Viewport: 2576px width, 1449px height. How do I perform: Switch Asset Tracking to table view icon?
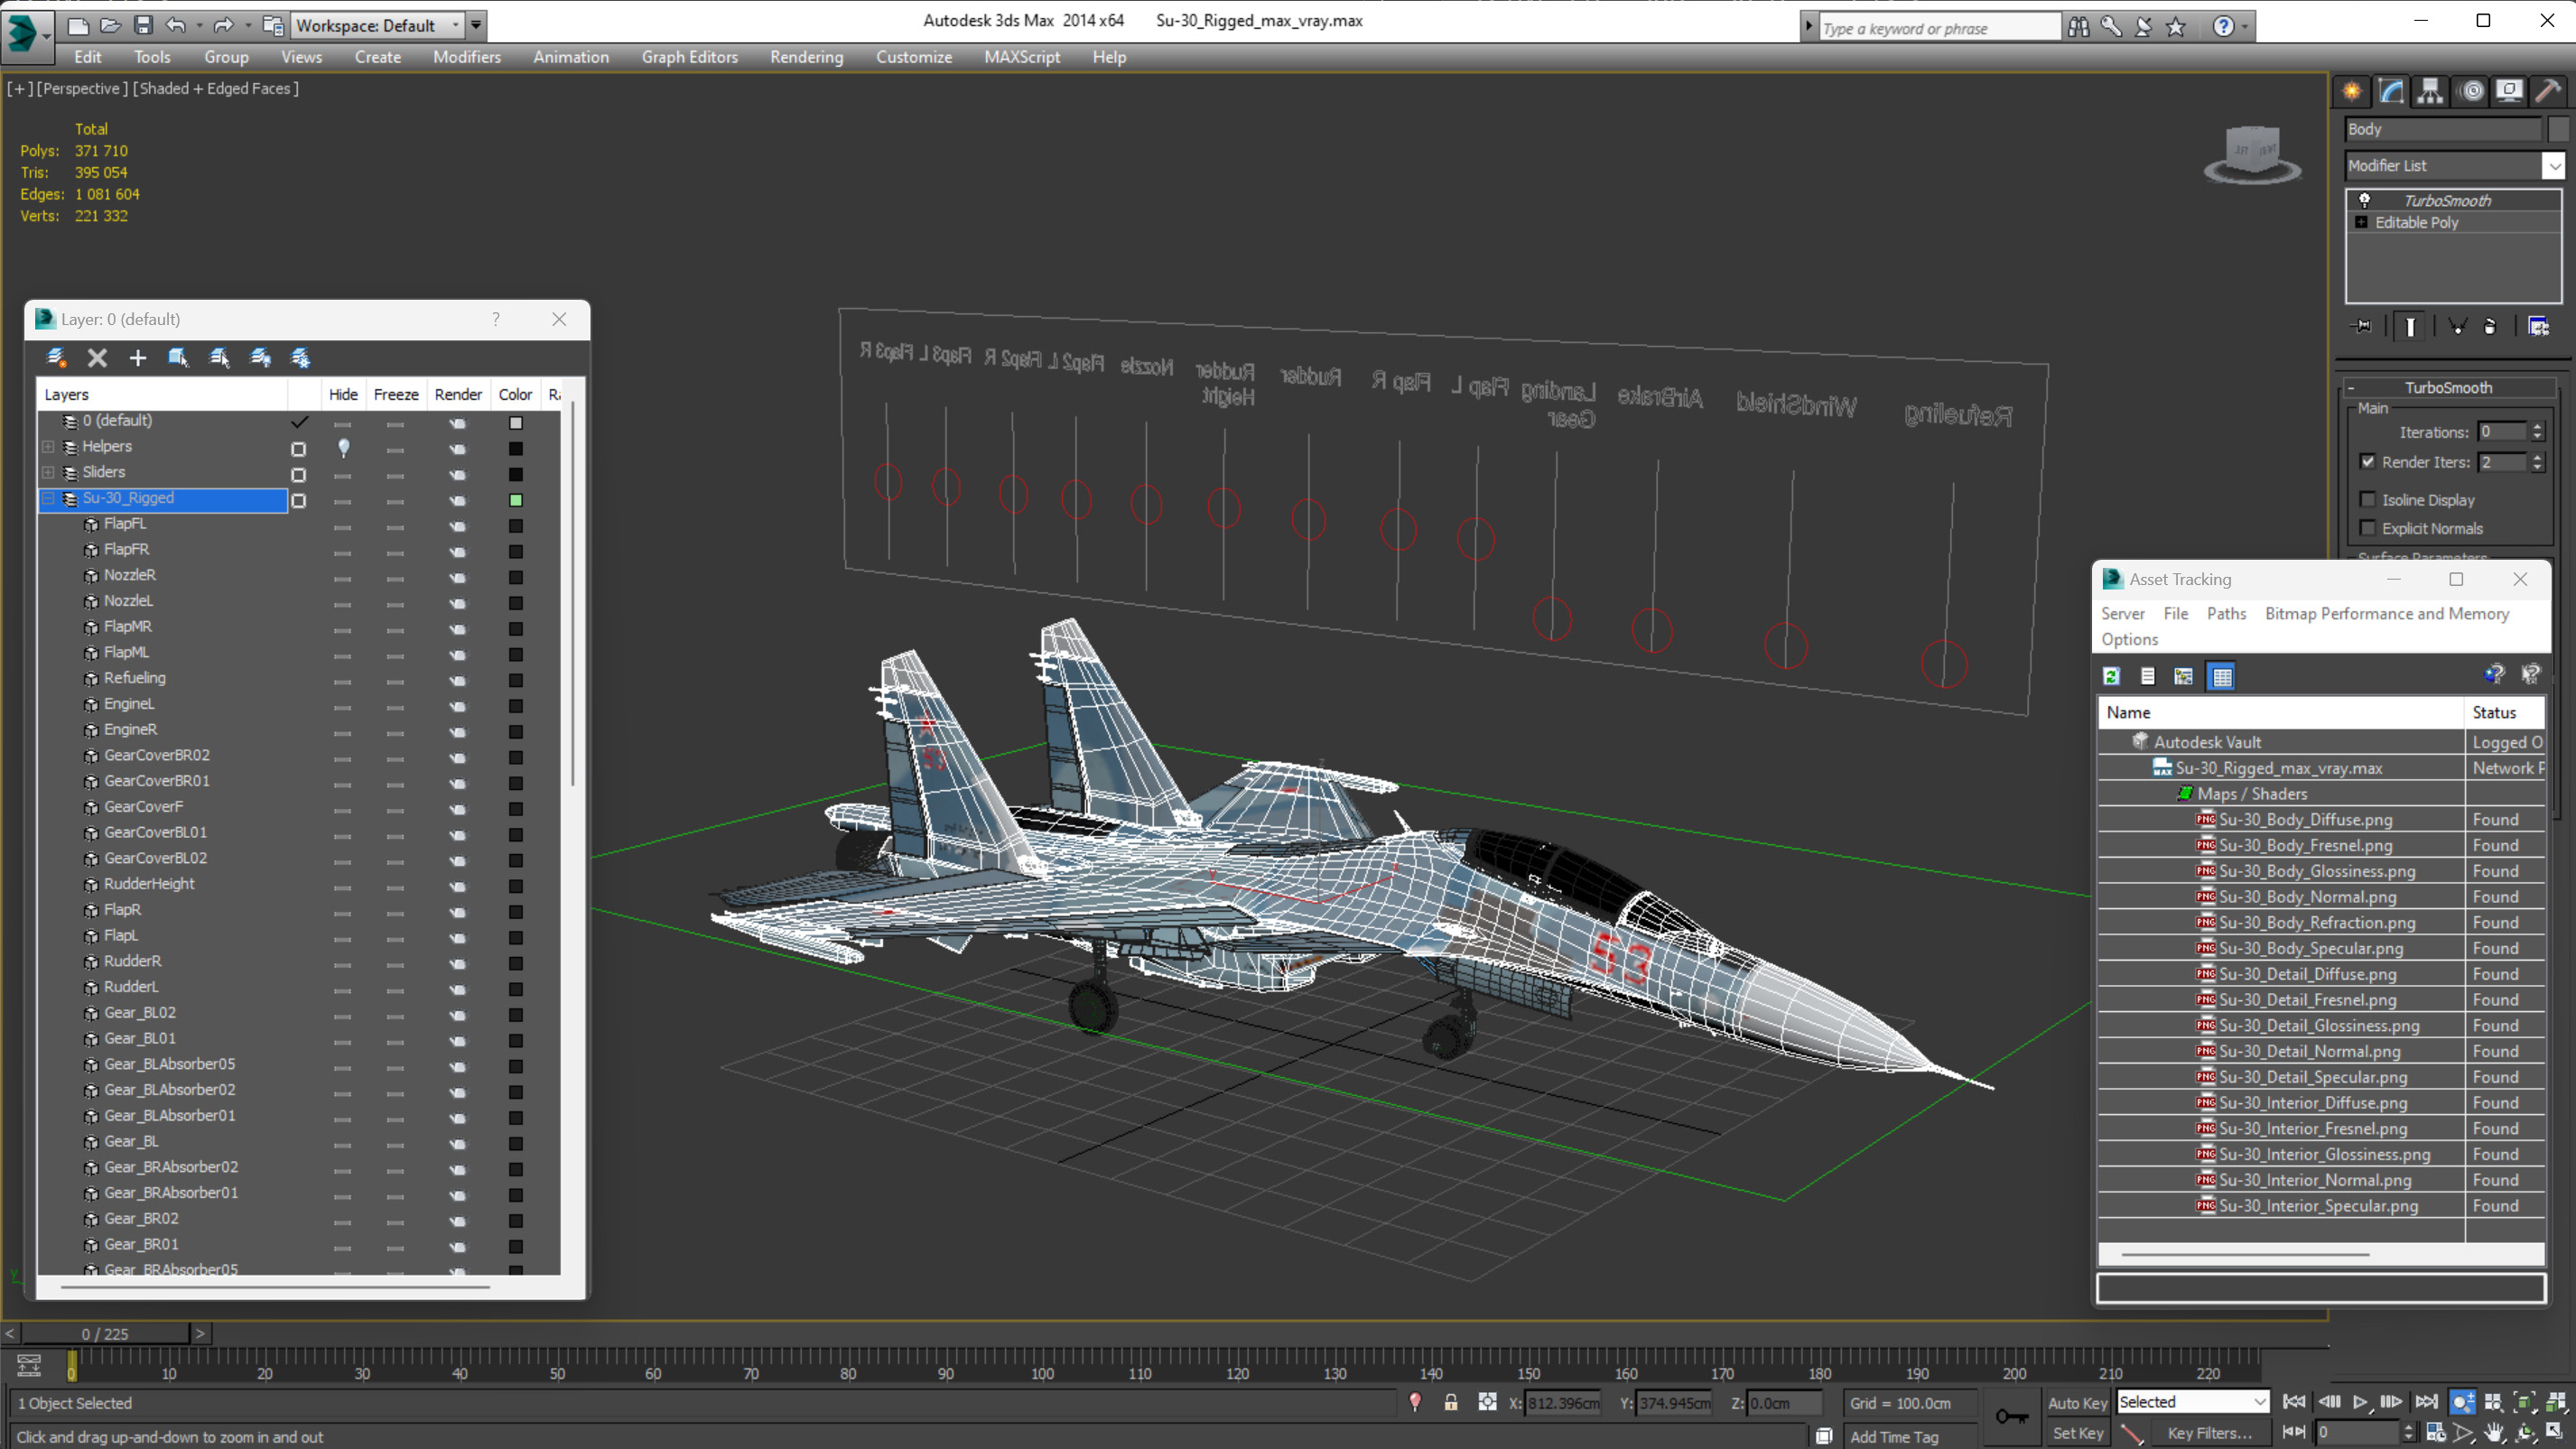[x=2222, y=677]
